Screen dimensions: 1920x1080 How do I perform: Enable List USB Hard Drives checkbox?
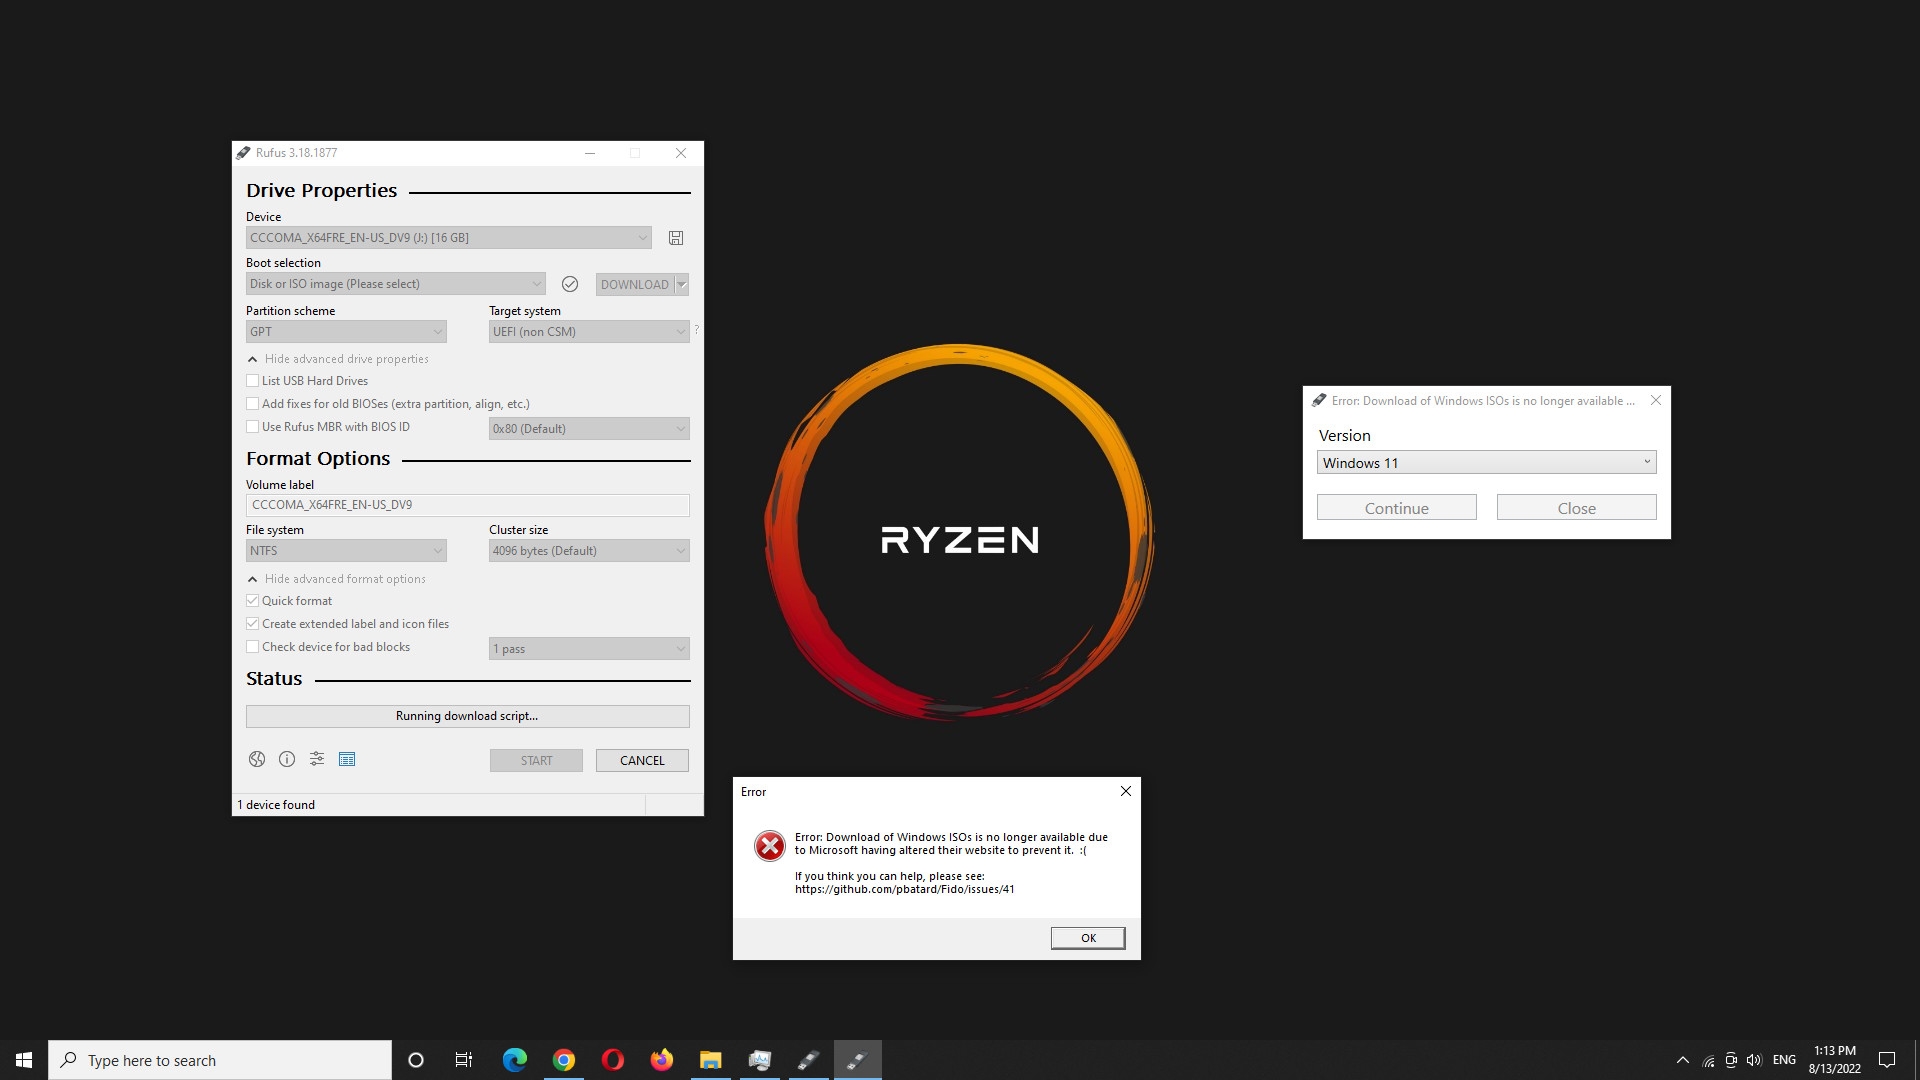click(252, 380)
